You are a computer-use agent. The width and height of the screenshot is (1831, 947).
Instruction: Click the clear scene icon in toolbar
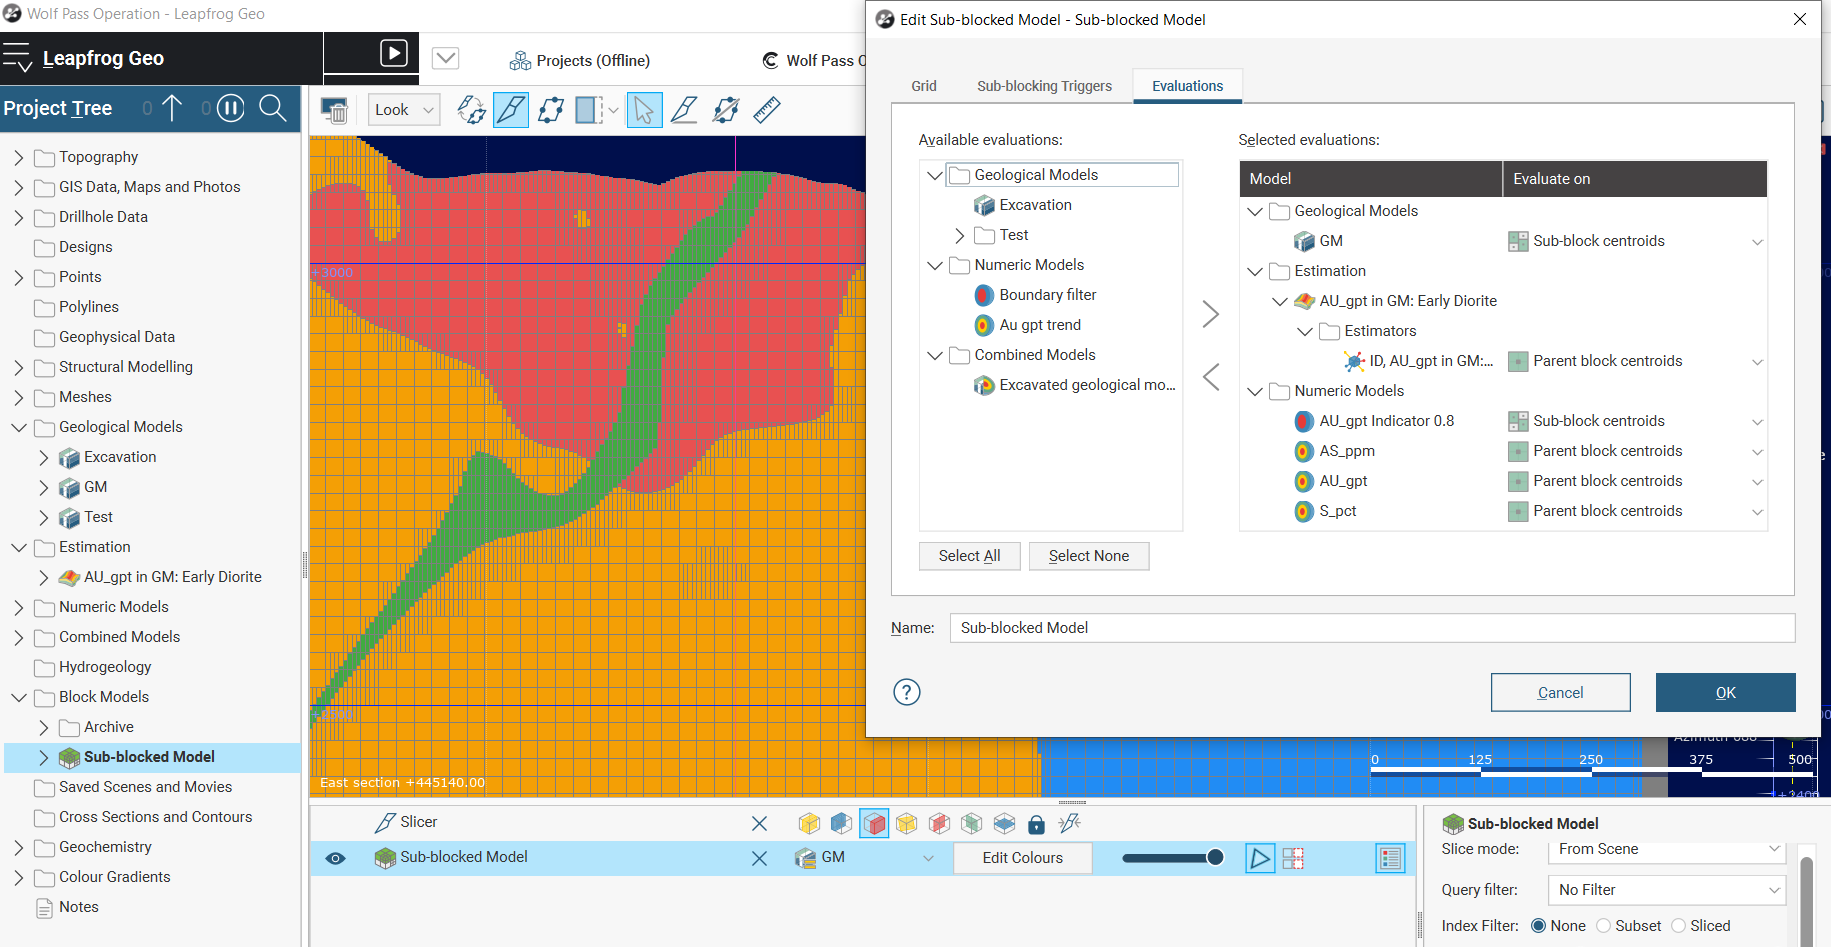[334, 110]
